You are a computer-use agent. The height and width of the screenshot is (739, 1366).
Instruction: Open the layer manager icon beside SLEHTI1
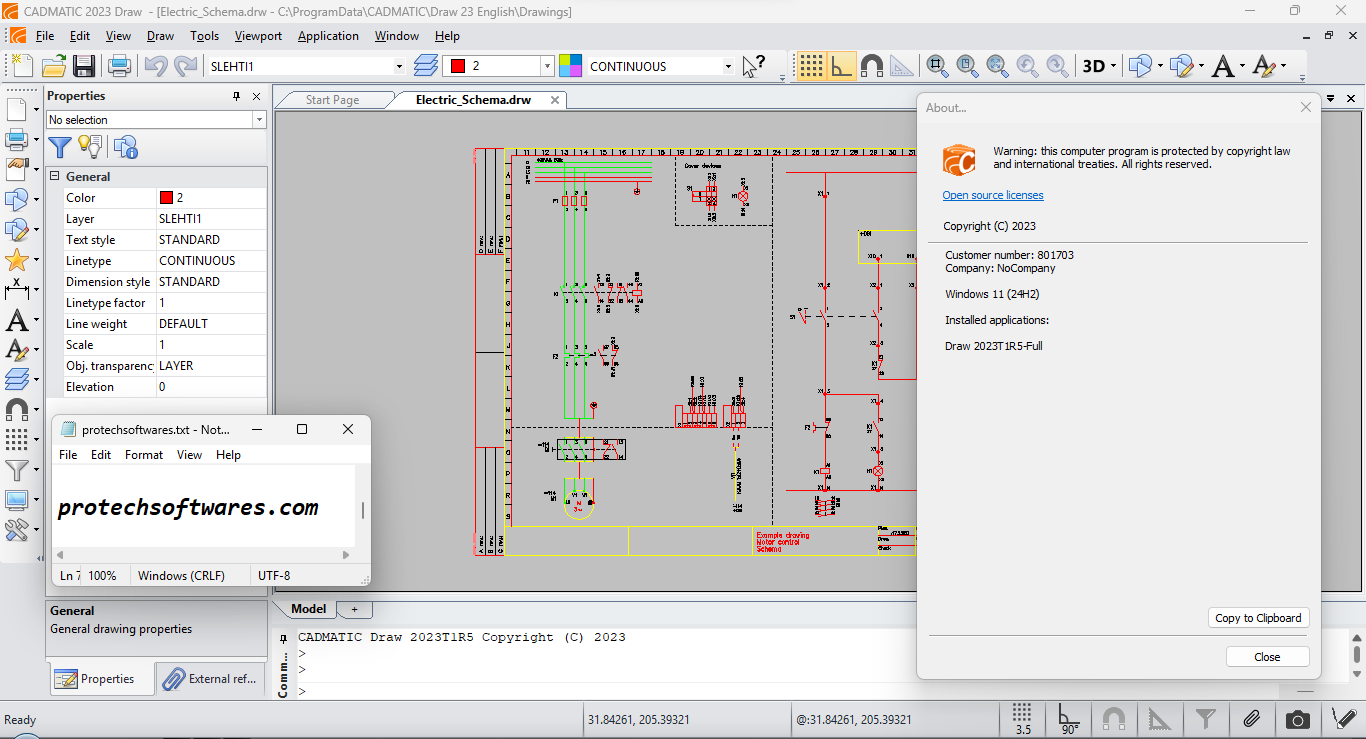pyautogui.click(x=426, y=66)
